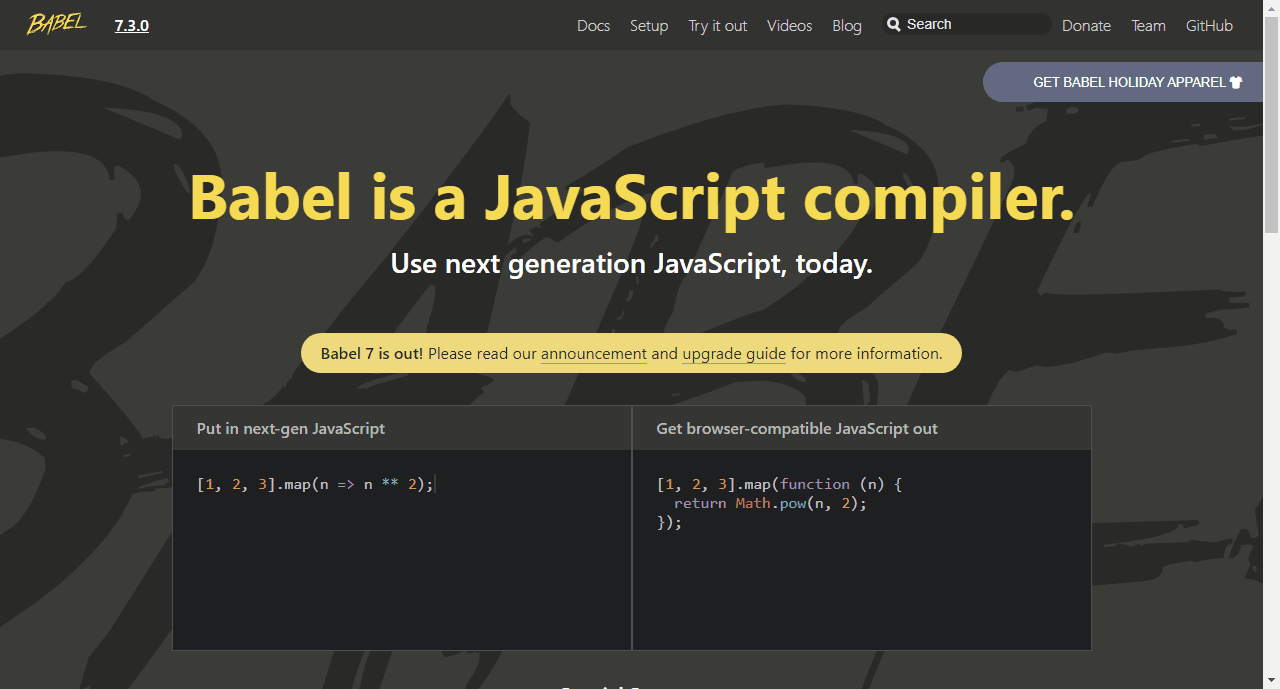Open the Videos section
The image size is (1280, 689).
click(x=789, y=25)
